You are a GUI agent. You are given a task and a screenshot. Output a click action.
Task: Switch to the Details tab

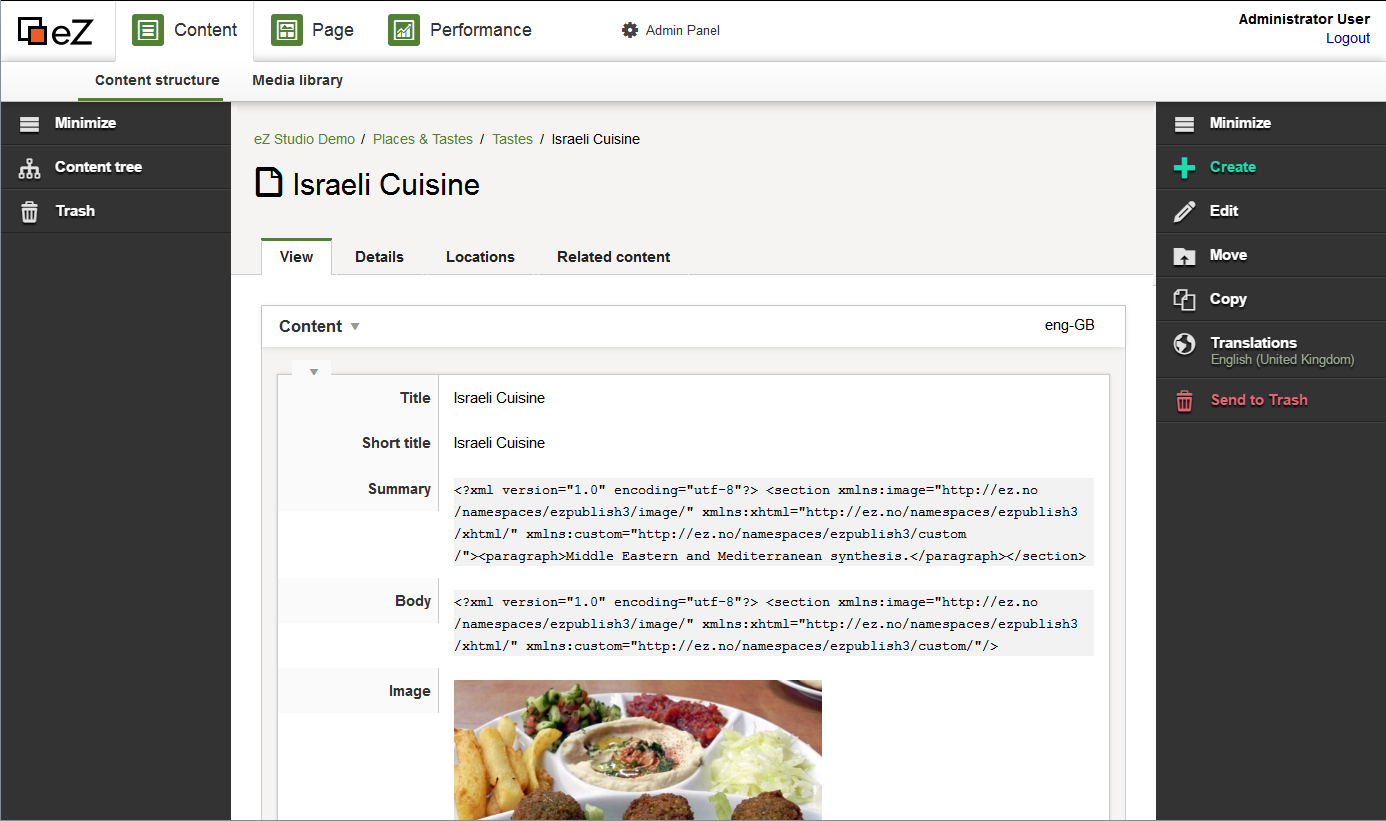380,257
